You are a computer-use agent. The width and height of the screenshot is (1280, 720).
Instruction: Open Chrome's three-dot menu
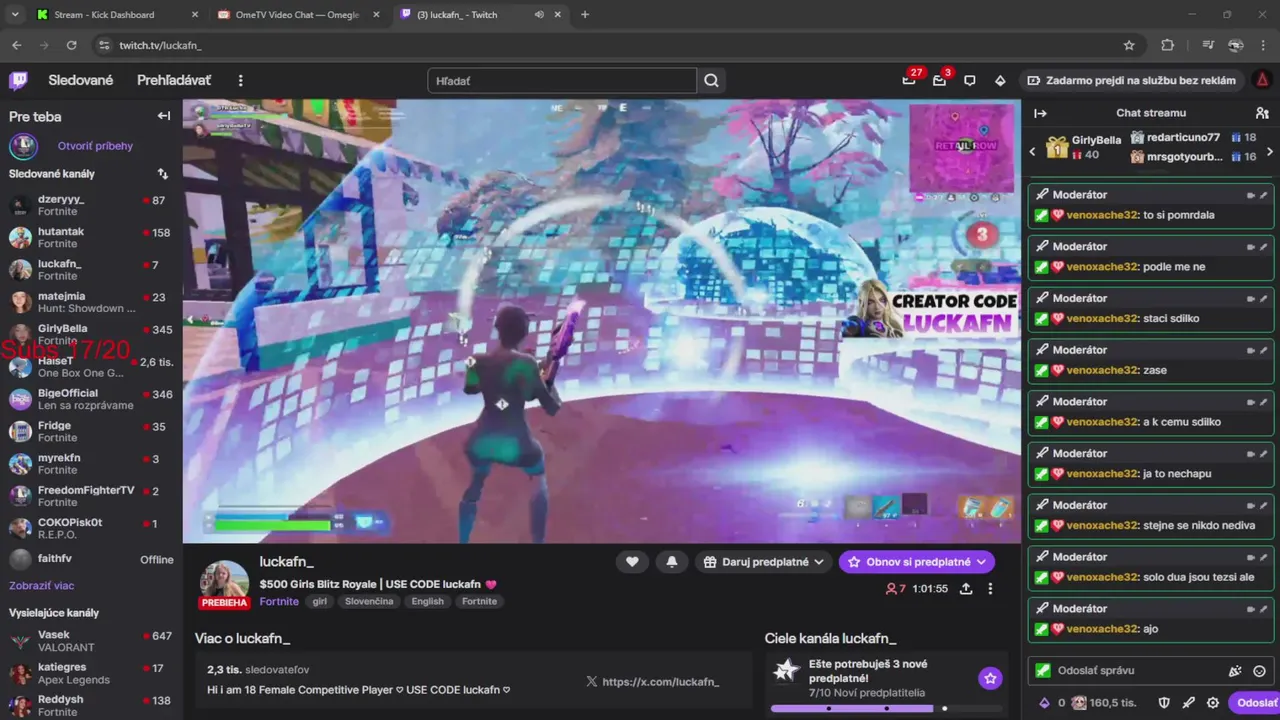tap(1264, 45)
